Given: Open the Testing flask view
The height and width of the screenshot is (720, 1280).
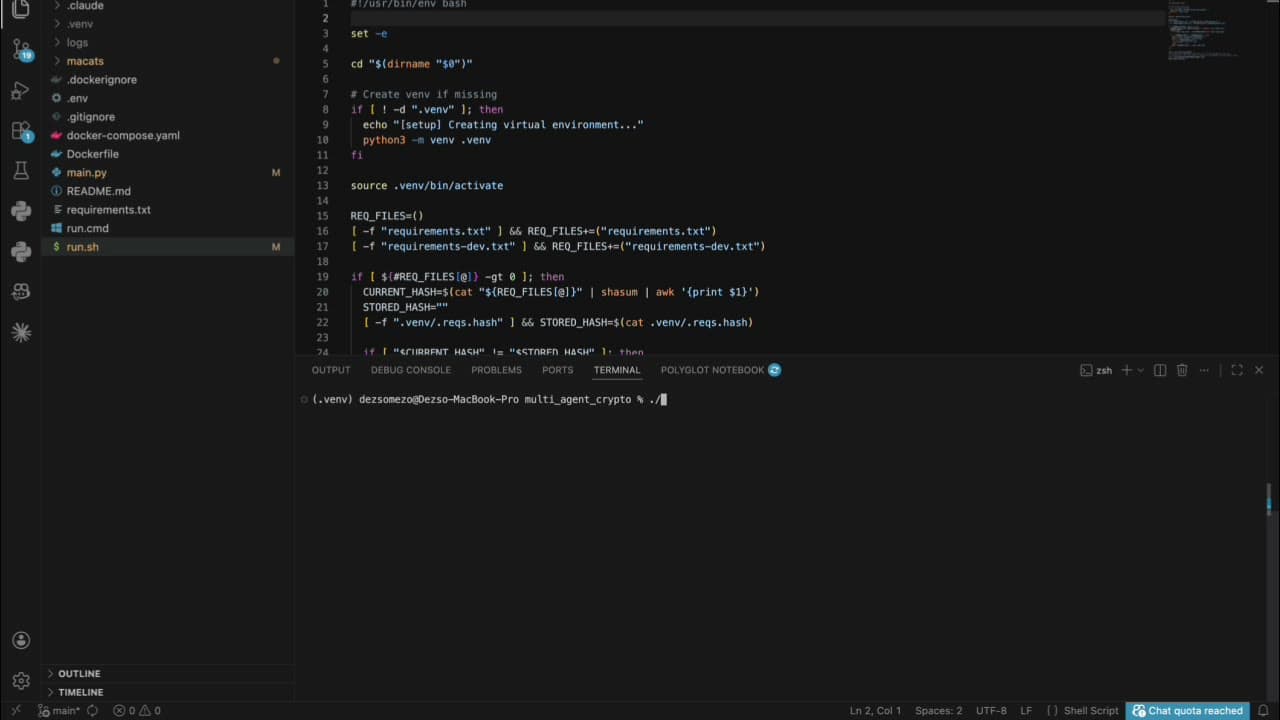Looking at the screenshot, I should (21, 171).
